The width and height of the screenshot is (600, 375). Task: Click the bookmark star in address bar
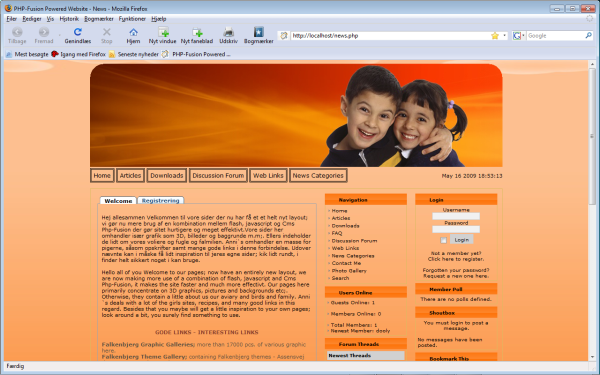[495, 36]
